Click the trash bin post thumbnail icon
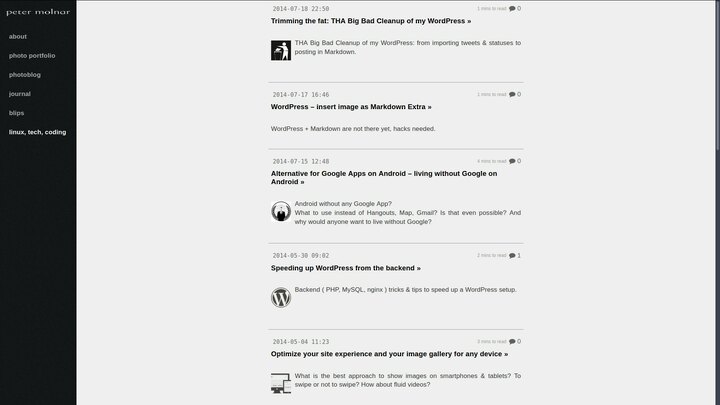This screenshot has height=405, width=720. 281,51
